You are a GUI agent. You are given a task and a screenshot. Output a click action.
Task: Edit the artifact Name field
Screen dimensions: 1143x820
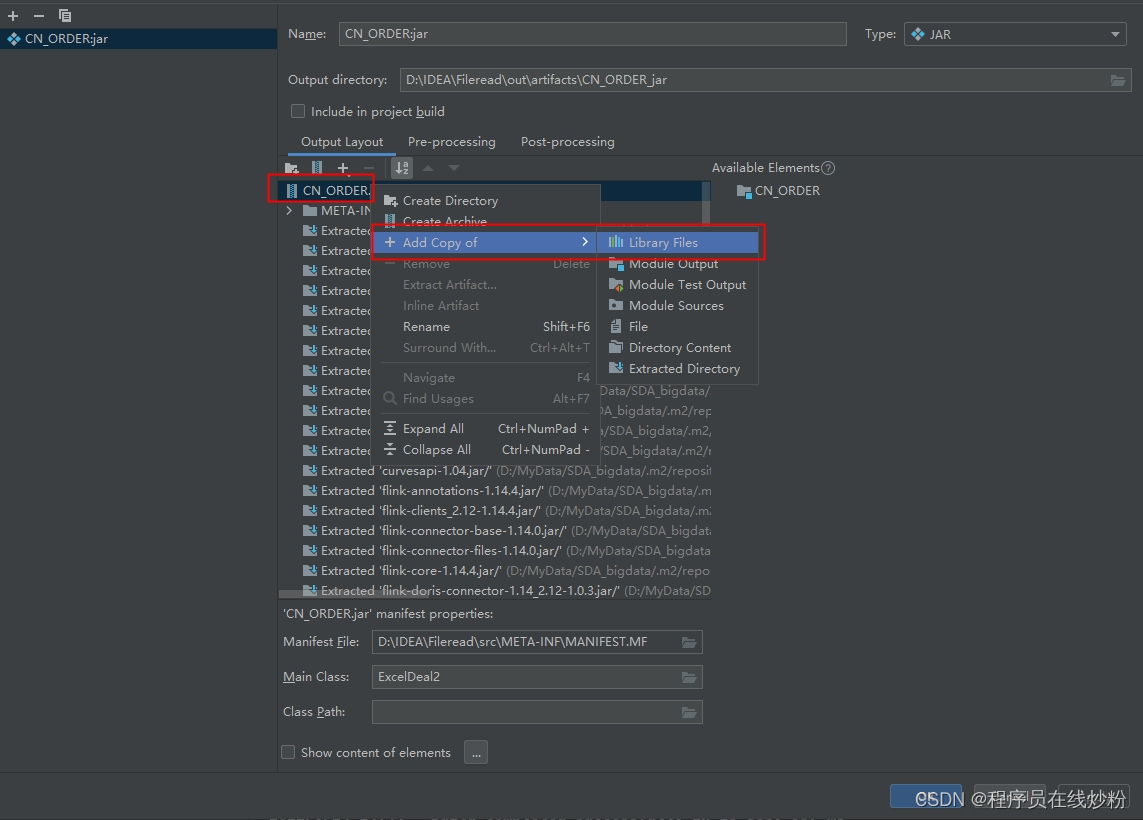592,34
